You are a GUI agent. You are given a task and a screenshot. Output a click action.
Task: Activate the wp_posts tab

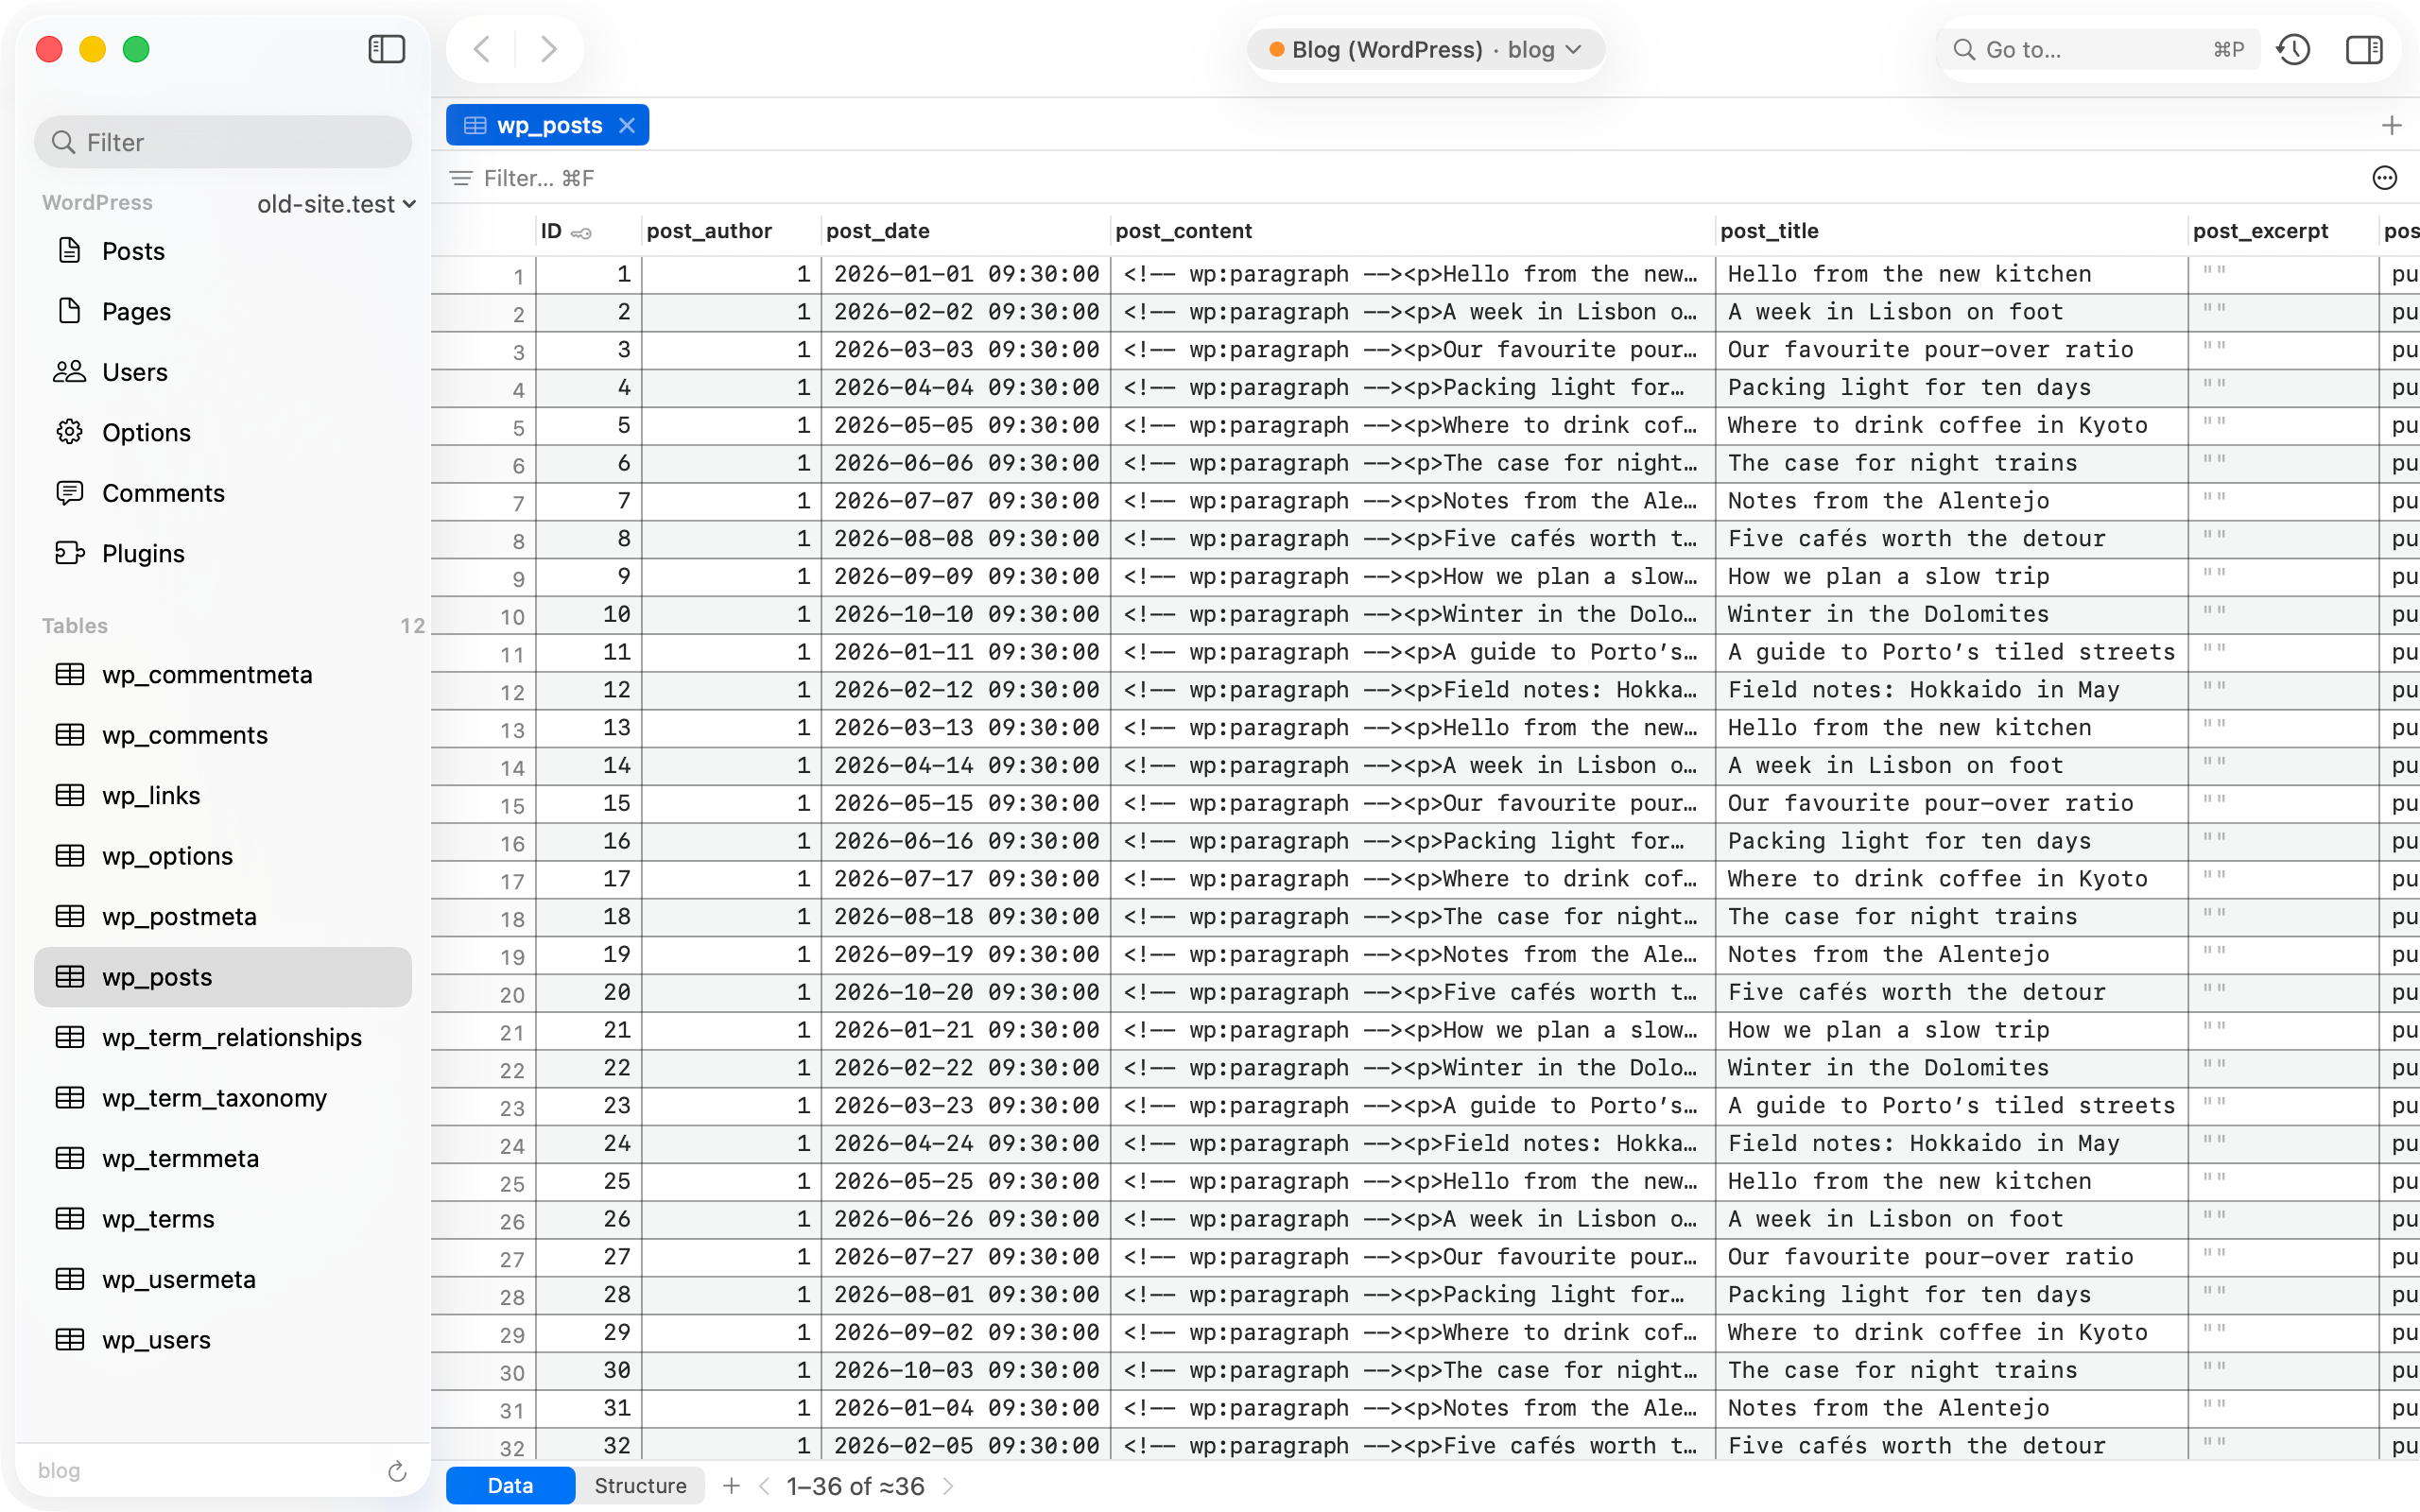pos(547,125)
